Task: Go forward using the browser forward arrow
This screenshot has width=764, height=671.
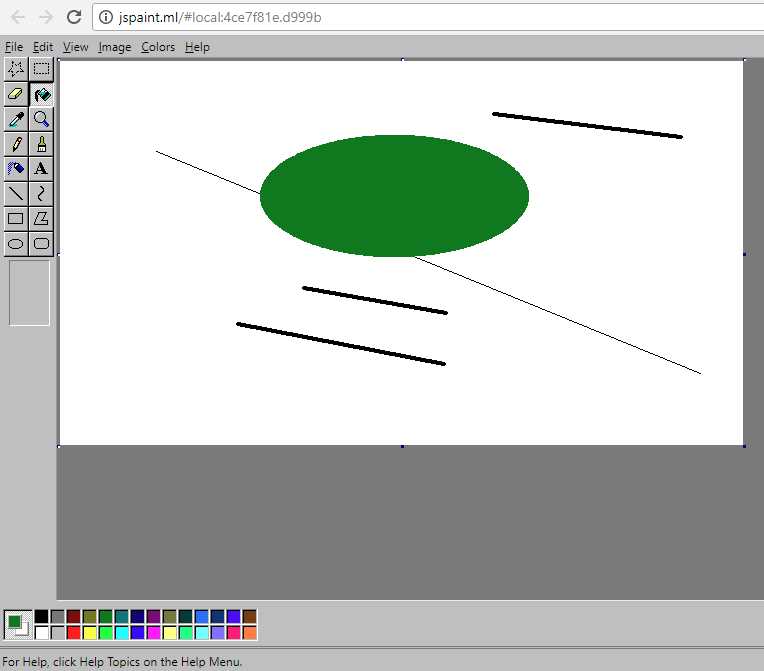Action: [x=46, y=18]
